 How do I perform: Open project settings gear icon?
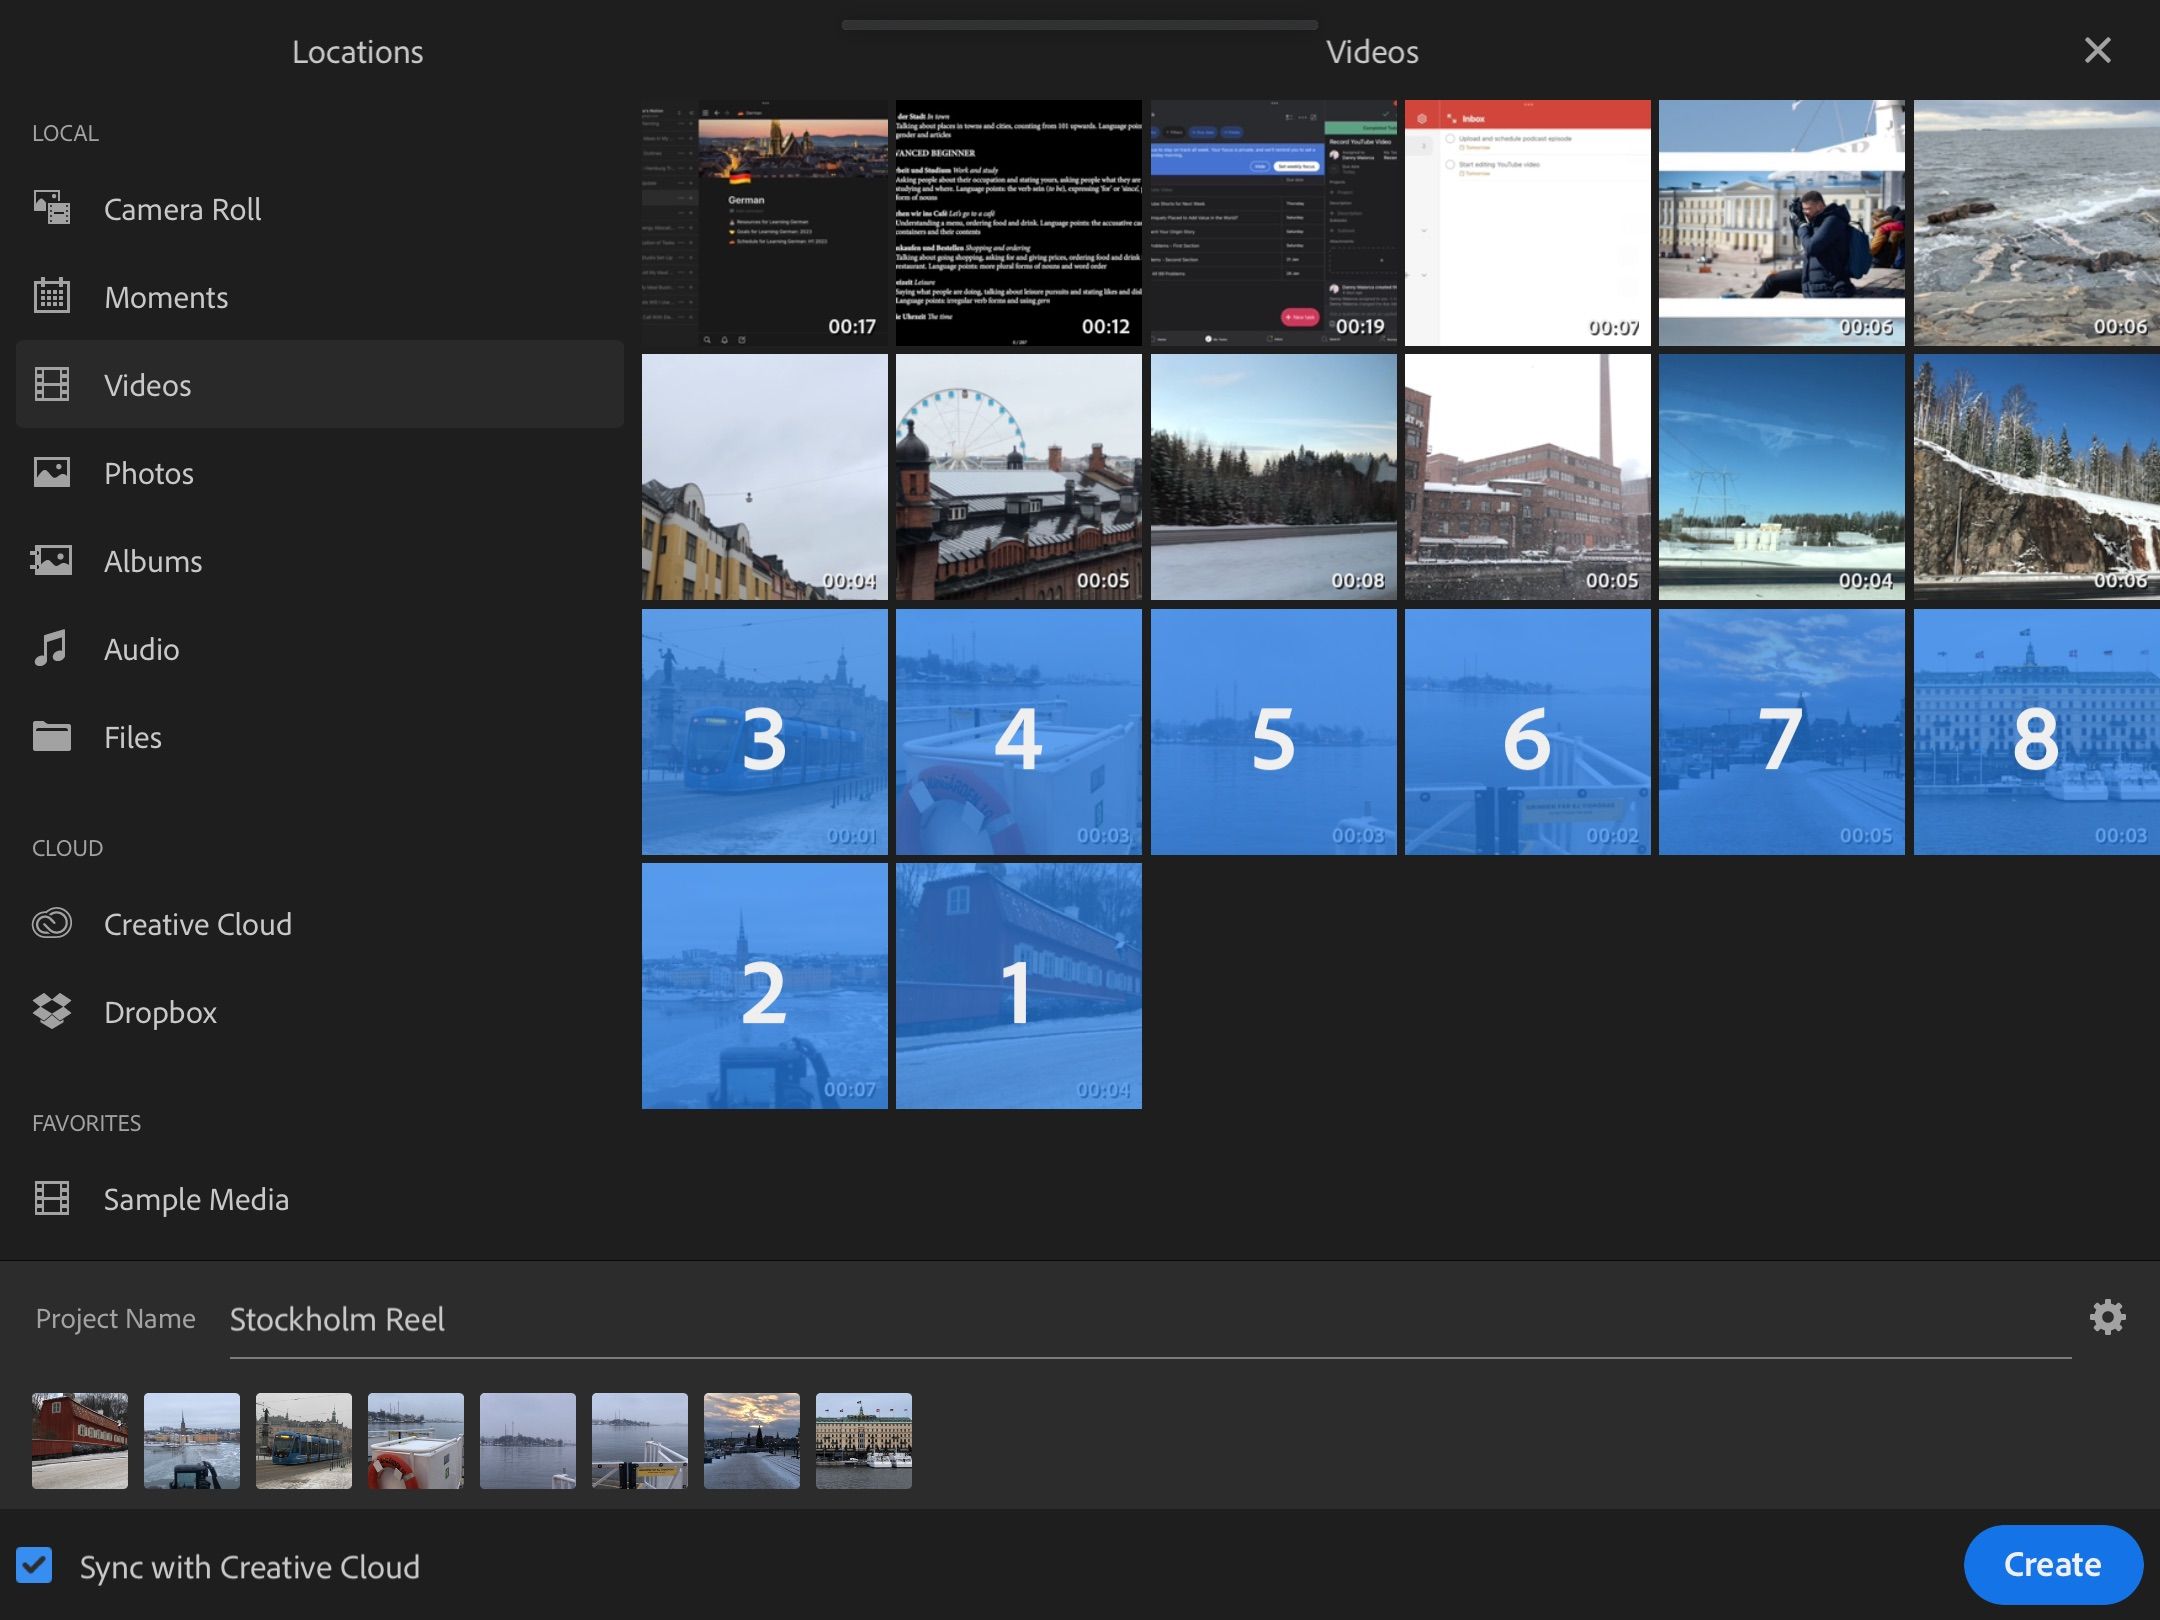pyautogui.click(x=2107, y=1317)
